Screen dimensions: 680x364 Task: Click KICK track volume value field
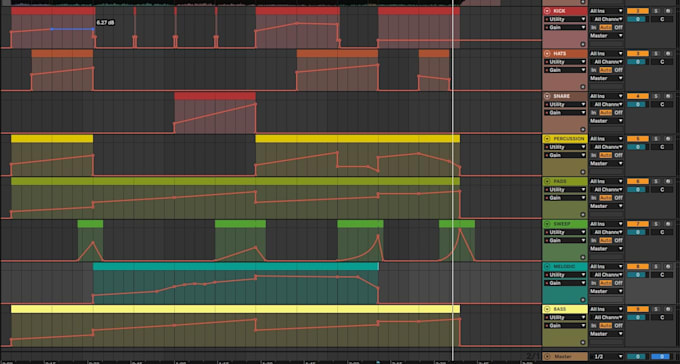638,19
